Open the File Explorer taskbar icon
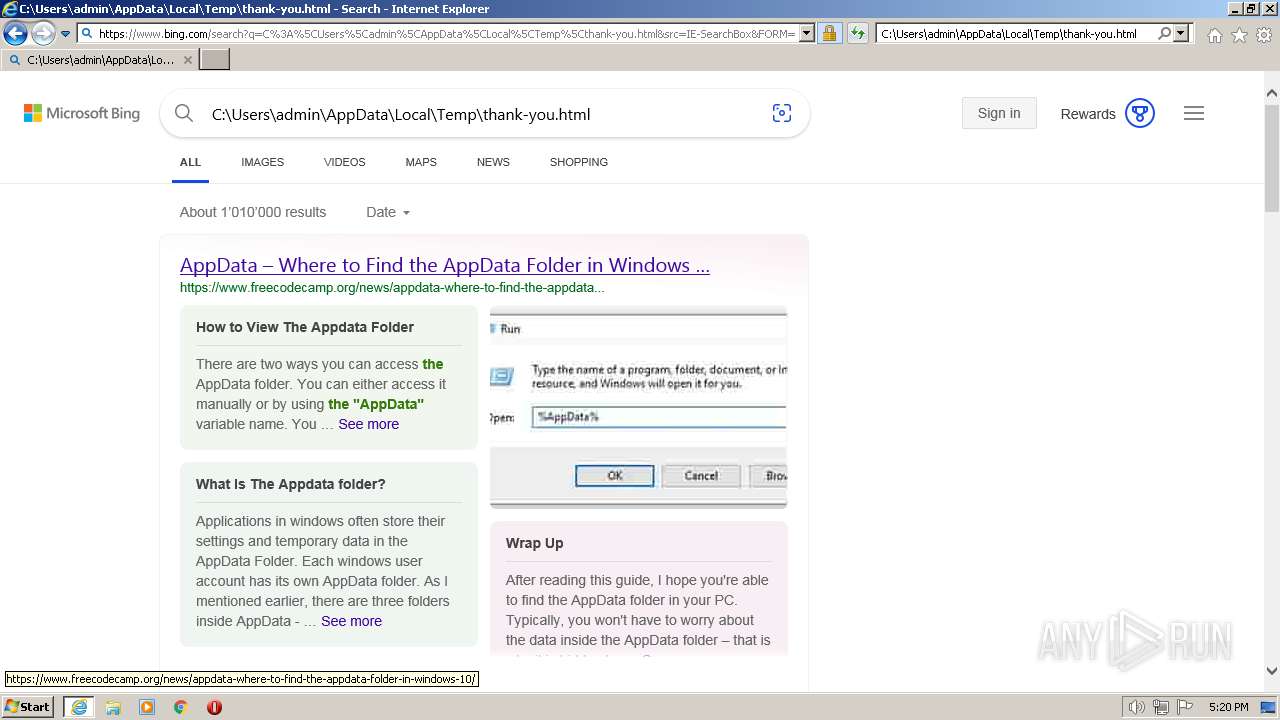Viewport: 1280px width, 720px height. point(113,707)
